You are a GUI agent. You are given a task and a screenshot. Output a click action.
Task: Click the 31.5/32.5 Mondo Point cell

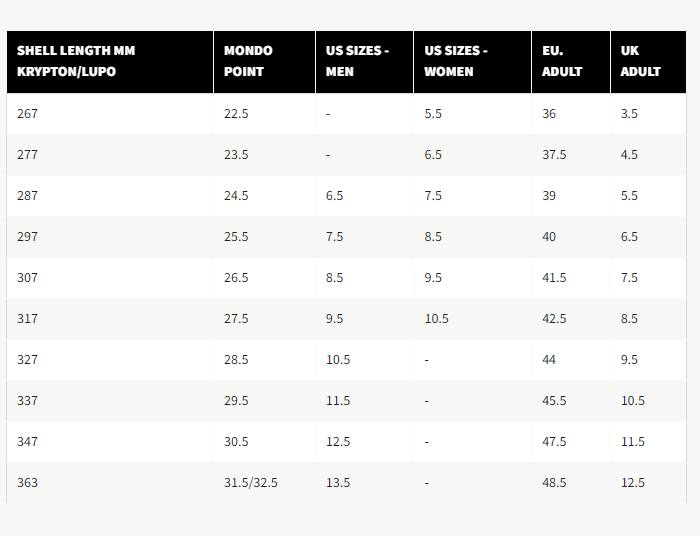point(251,483)
